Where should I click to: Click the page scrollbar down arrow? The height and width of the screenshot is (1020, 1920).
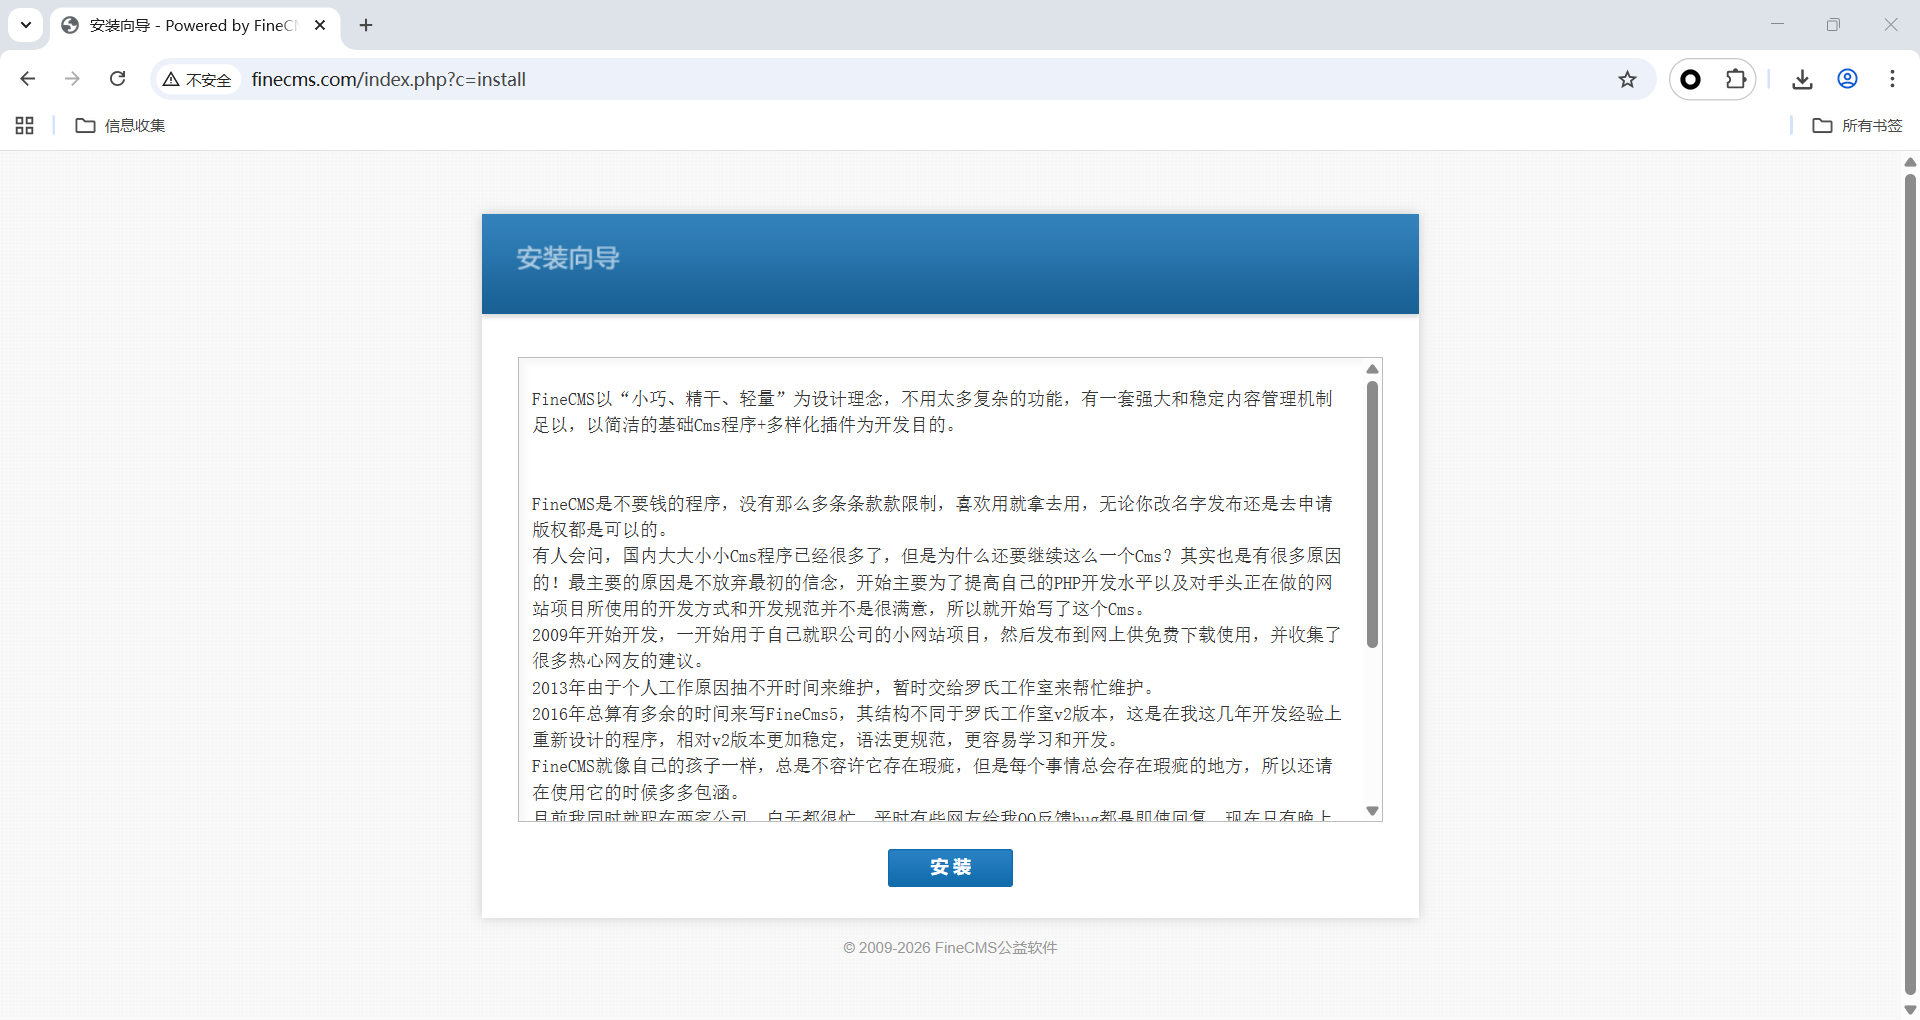click(x=1910, y=1010)
